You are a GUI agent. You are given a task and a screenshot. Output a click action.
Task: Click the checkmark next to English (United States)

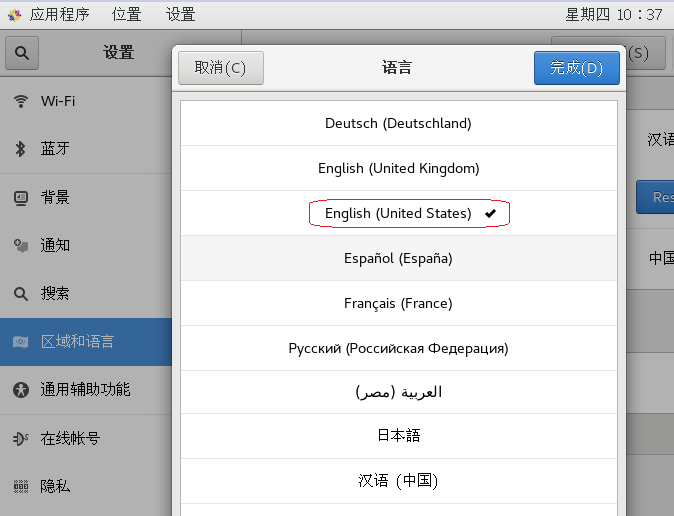click(x=490, y=213)
